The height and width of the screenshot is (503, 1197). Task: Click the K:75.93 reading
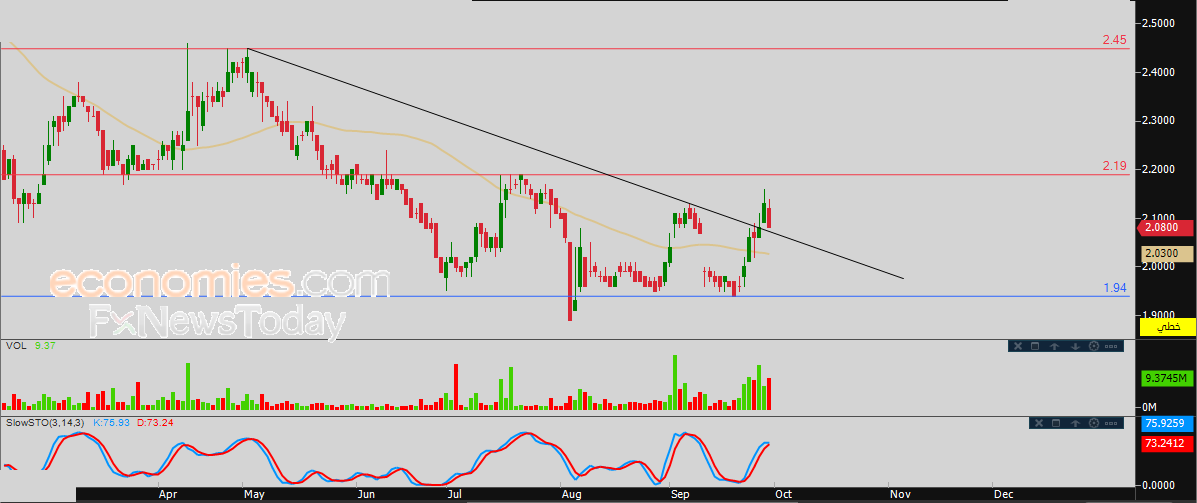(111, 421)
